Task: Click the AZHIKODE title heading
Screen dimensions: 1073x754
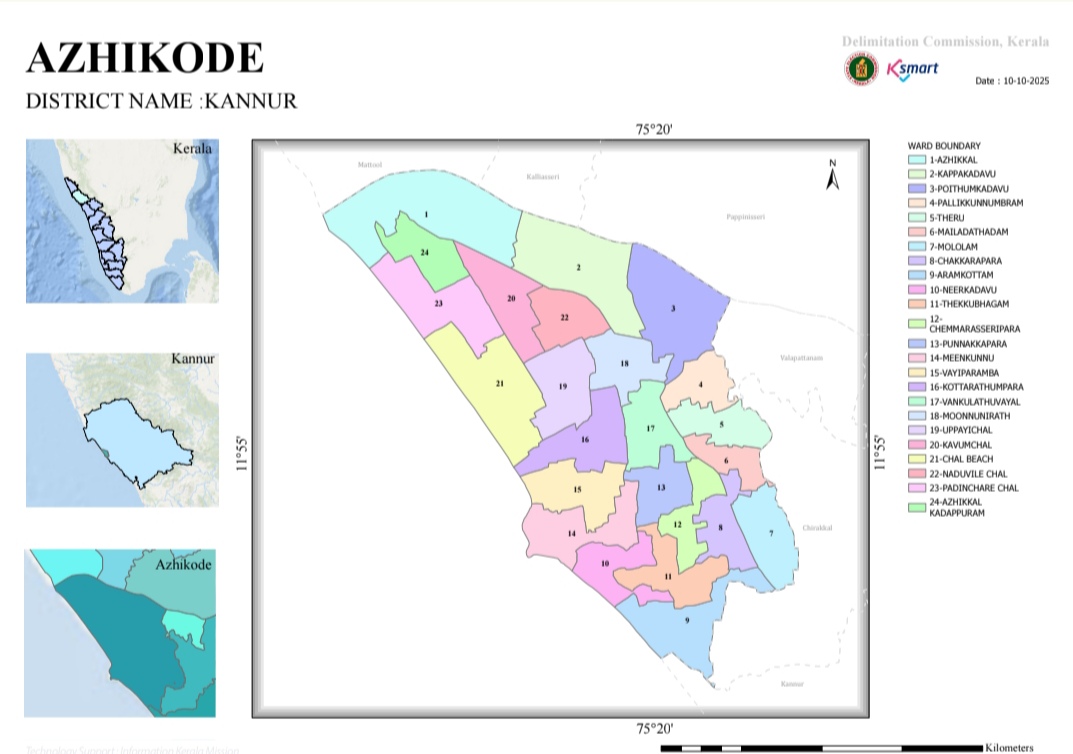Action: click(145, 57)
